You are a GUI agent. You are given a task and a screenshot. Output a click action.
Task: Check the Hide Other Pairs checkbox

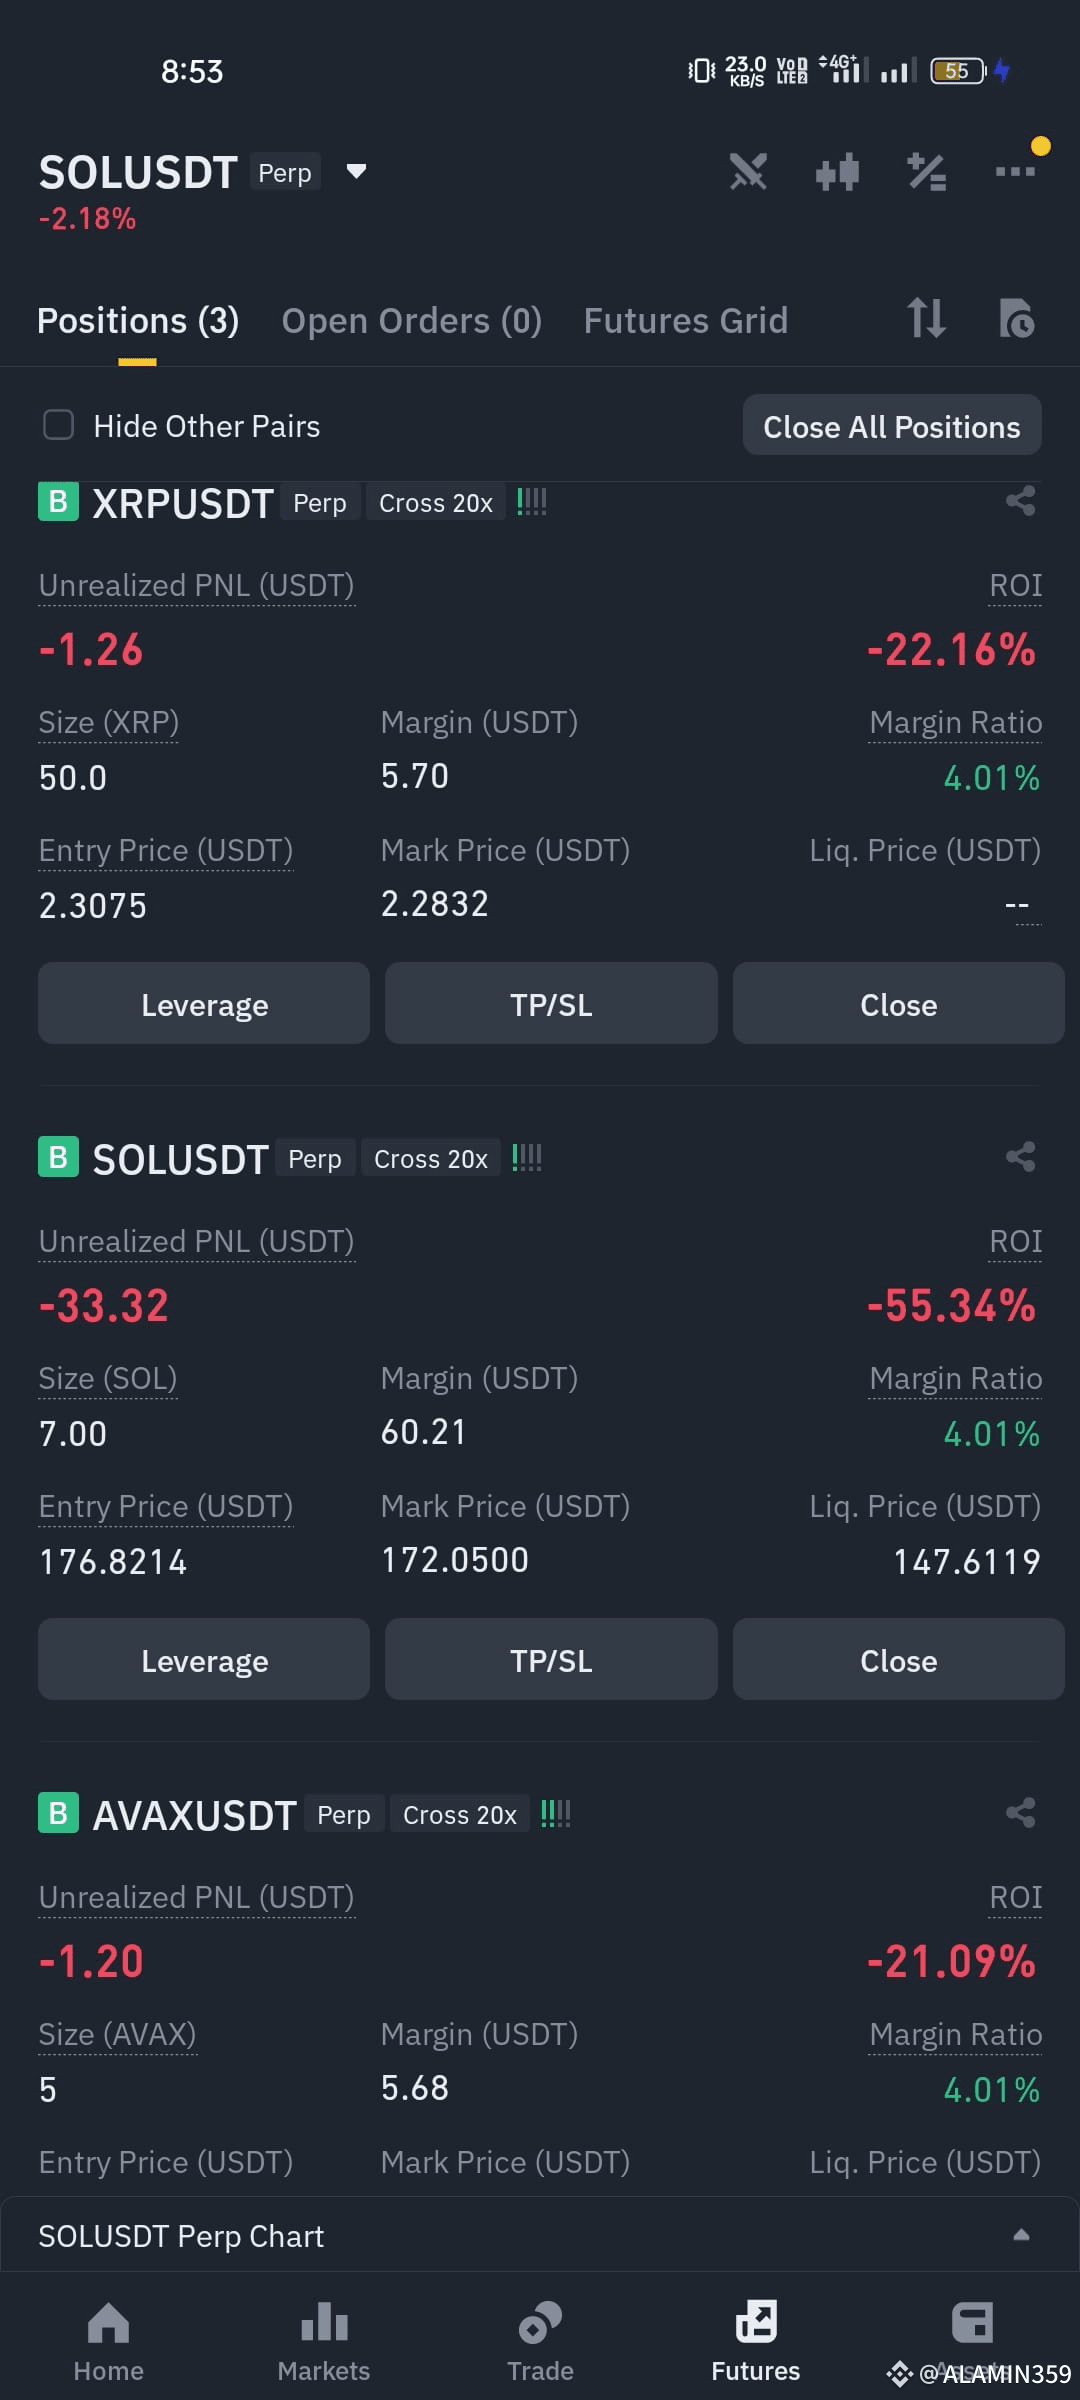(x=59, y=425)
